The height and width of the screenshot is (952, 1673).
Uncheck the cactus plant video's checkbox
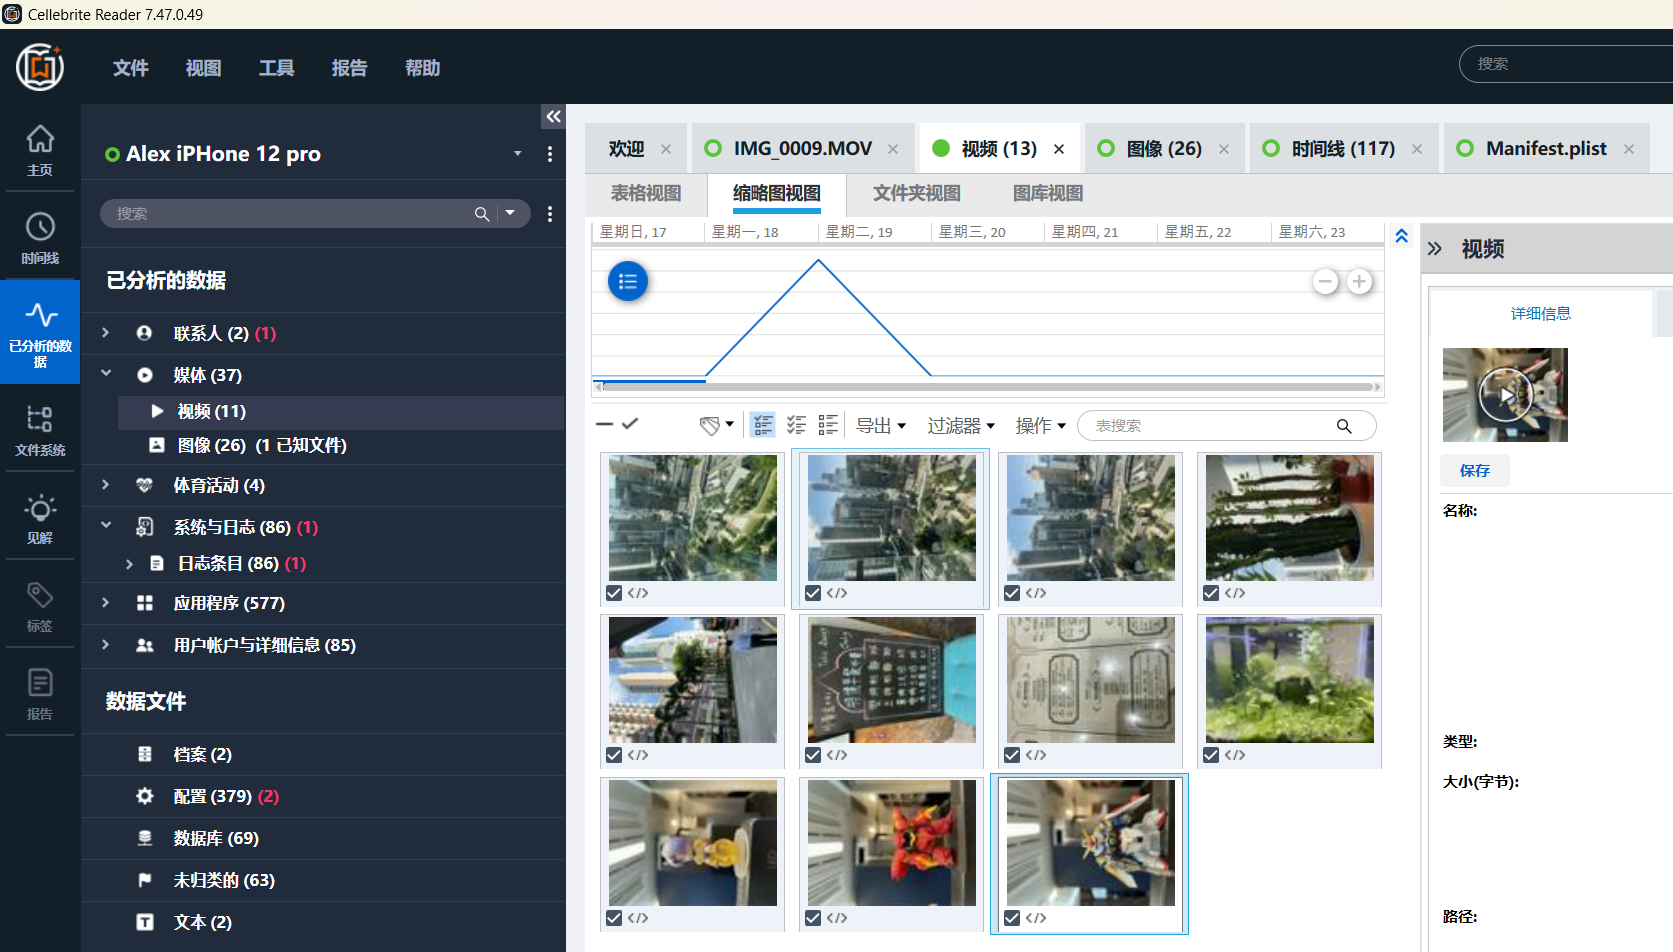(x=1211, y=593)
